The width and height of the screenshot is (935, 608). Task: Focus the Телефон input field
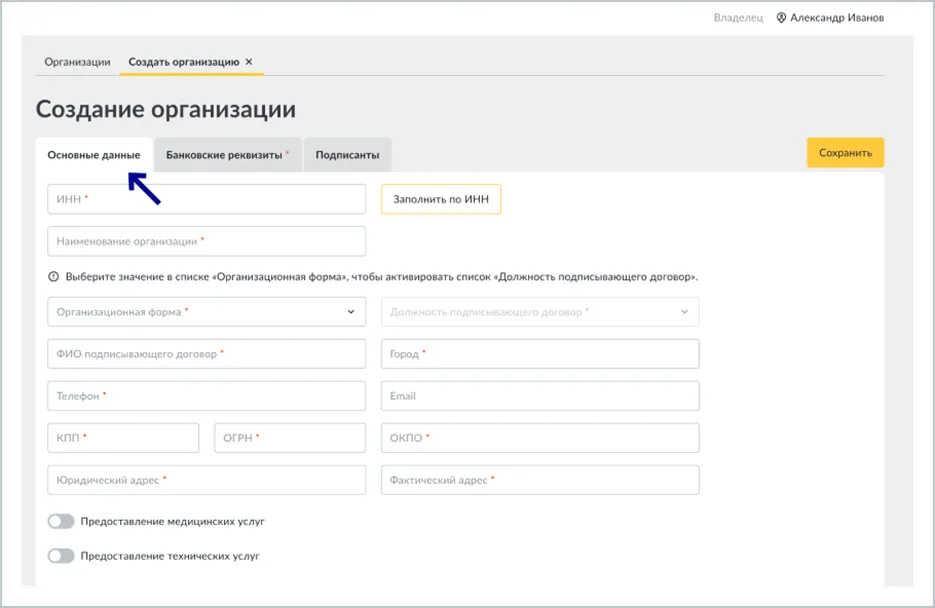[206, 396]
